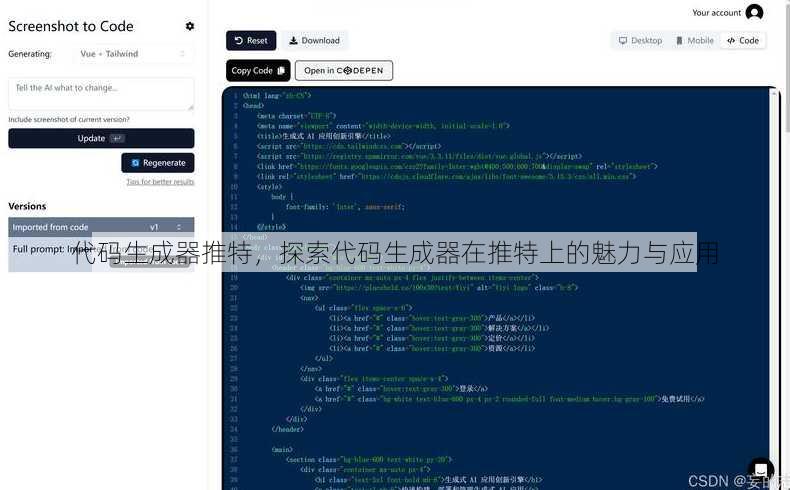The height and width of the screenshot is (490, 790).
Task: Select the Code tab
Action: (743, 40)
